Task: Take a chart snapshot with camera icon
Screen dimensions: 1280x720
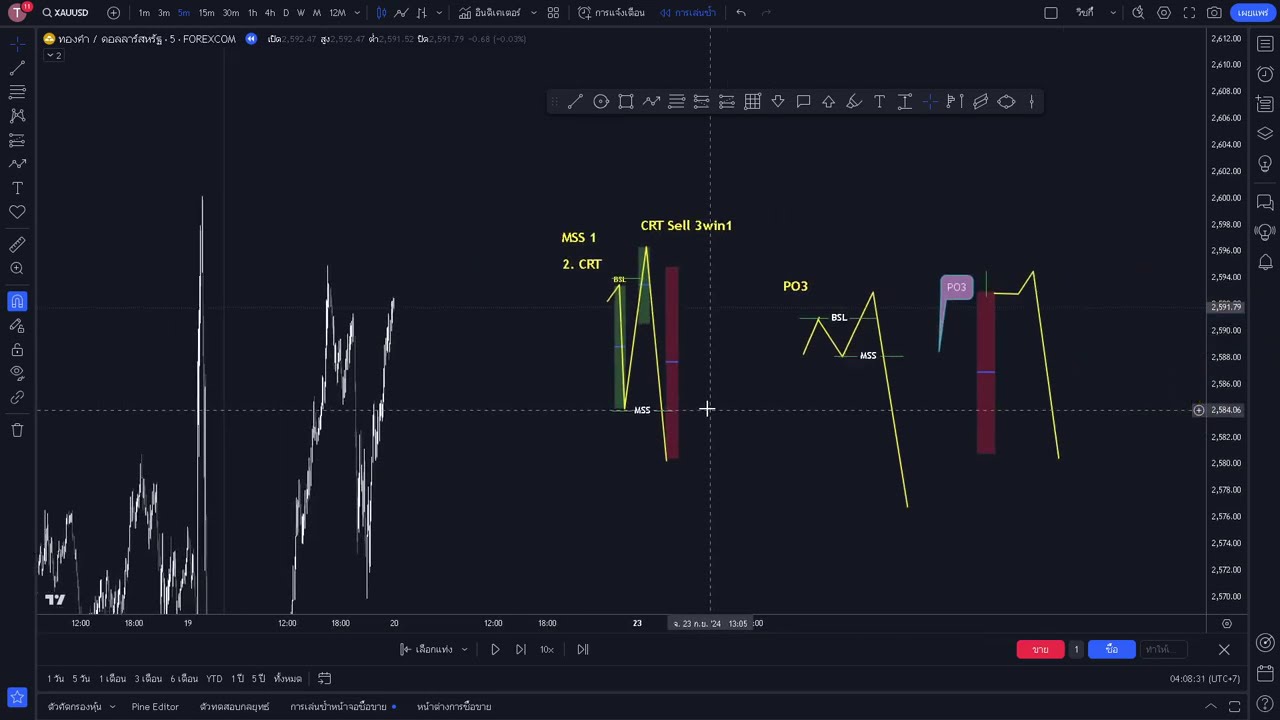Action: 1214,13
